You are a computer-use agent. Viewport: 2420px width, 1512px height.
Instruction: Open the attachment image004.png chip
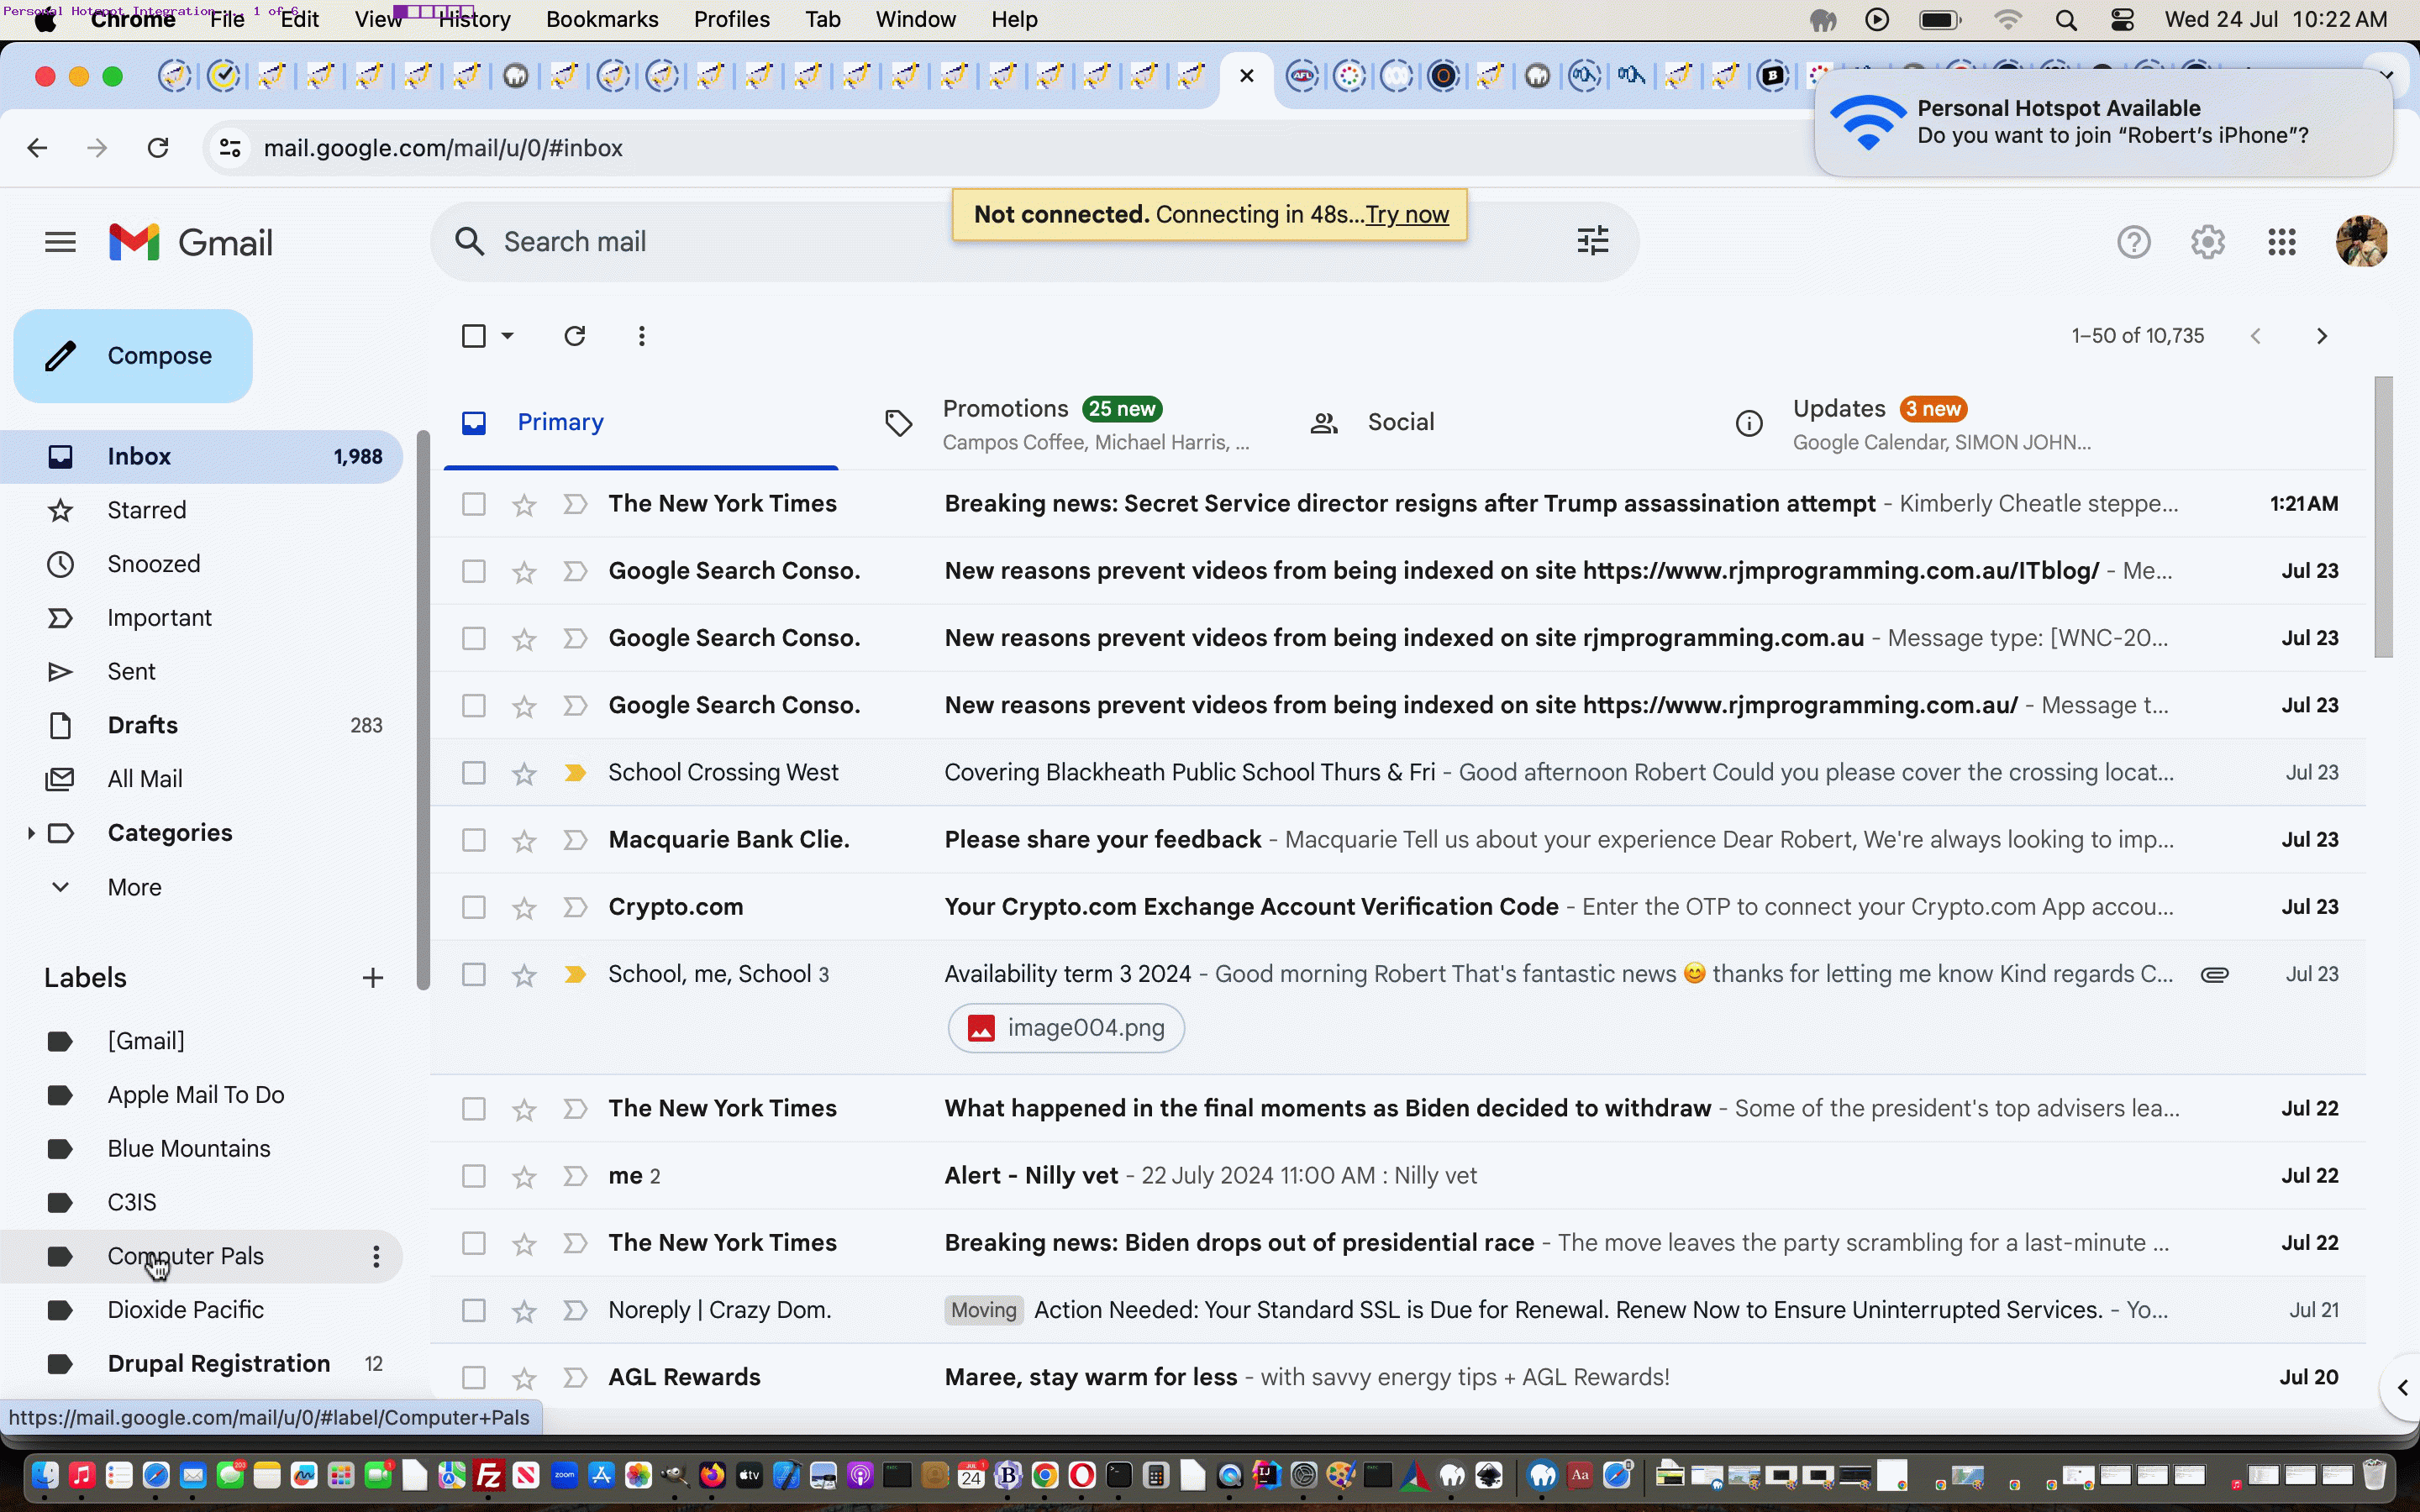tap(1066, 1028)
